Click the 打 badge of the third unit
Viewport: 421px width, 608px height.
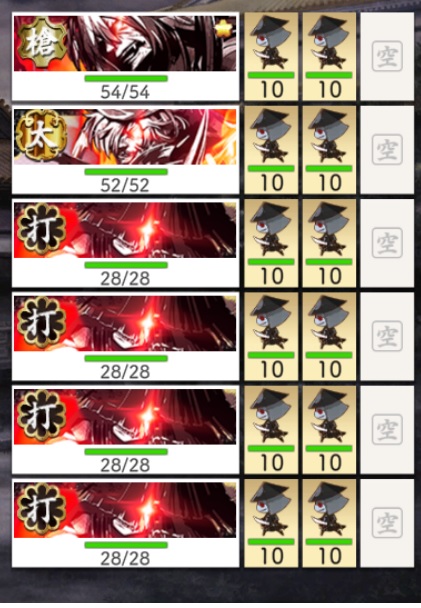41,229
